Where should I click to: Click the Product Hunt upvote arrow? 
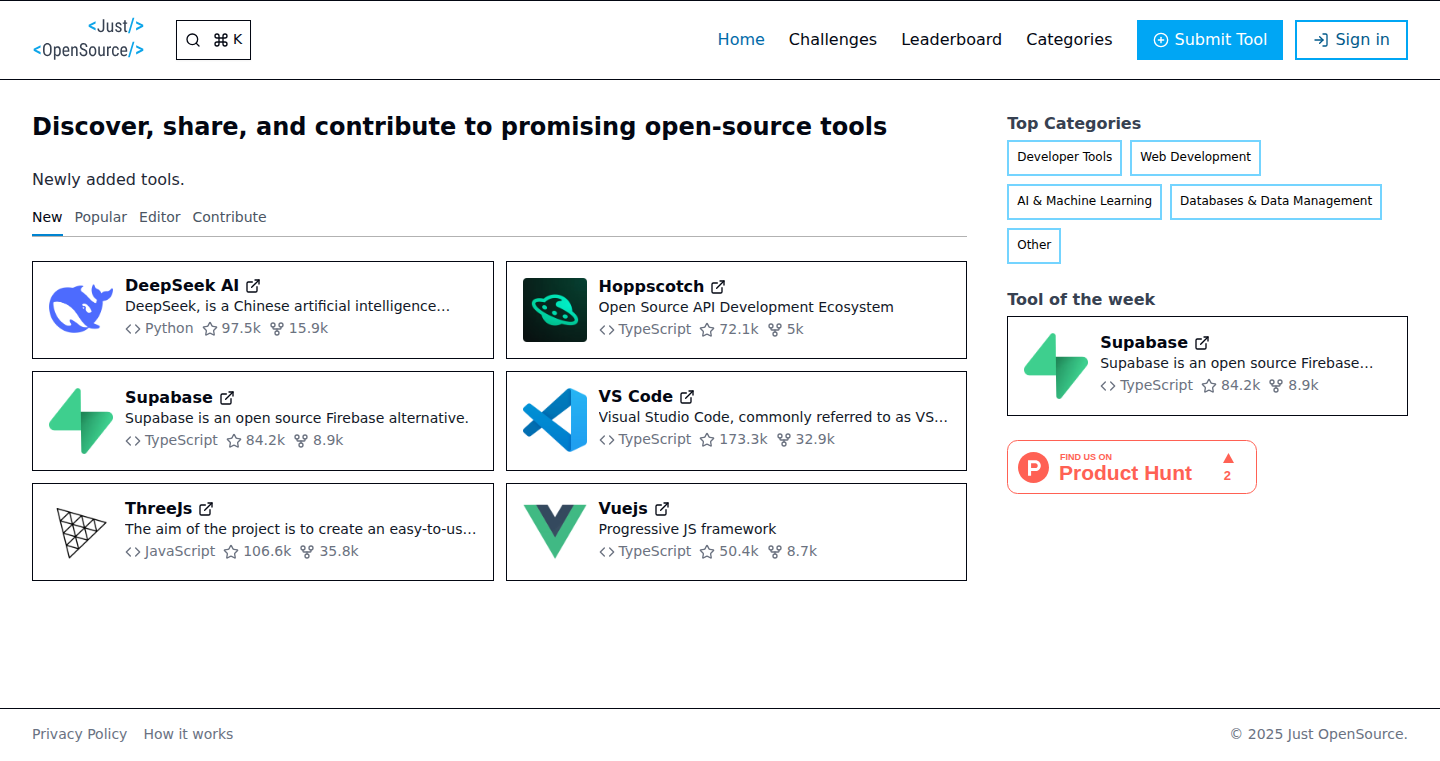point(1228,459)
